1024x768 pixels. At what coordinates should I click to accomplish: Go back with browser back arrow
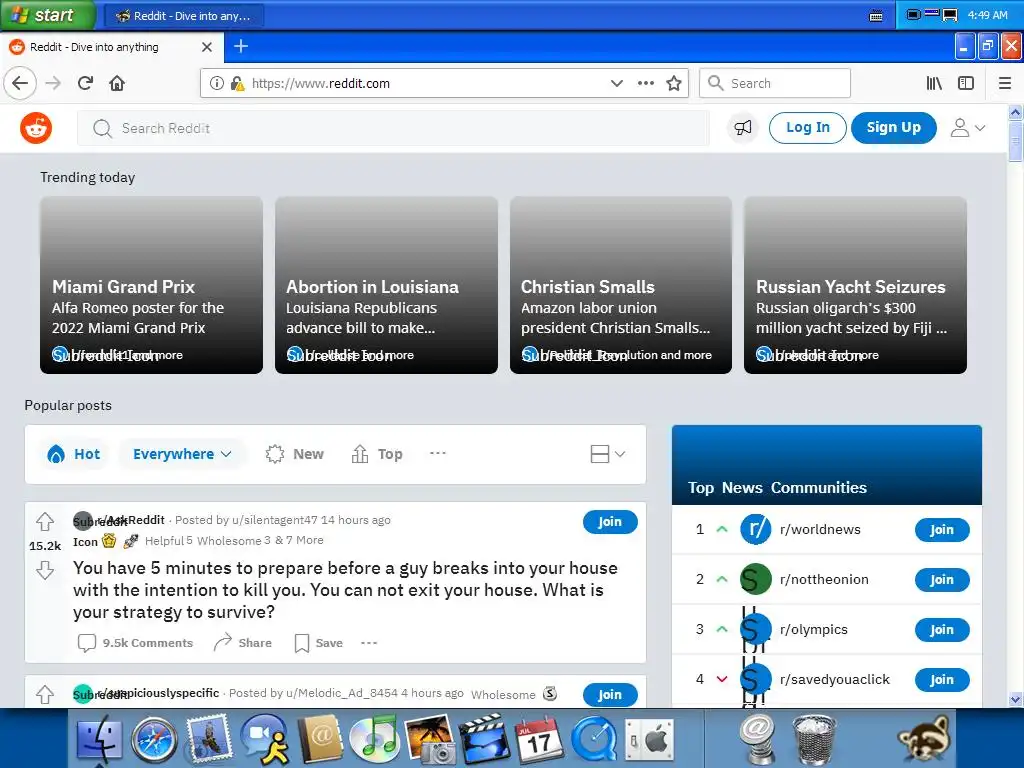click(20, 84)
